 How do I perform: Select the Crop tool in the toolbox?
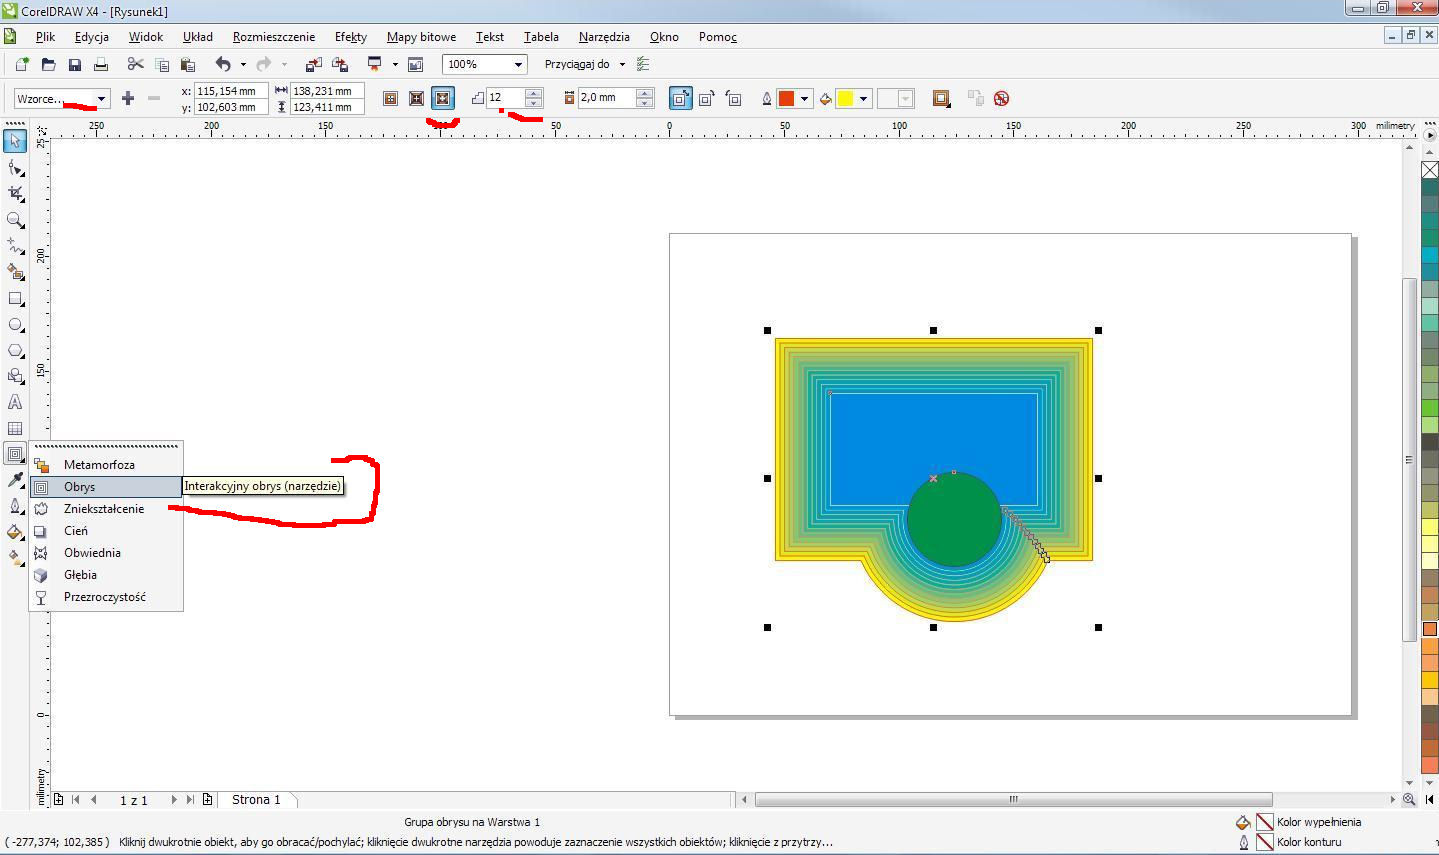(15, 194)
